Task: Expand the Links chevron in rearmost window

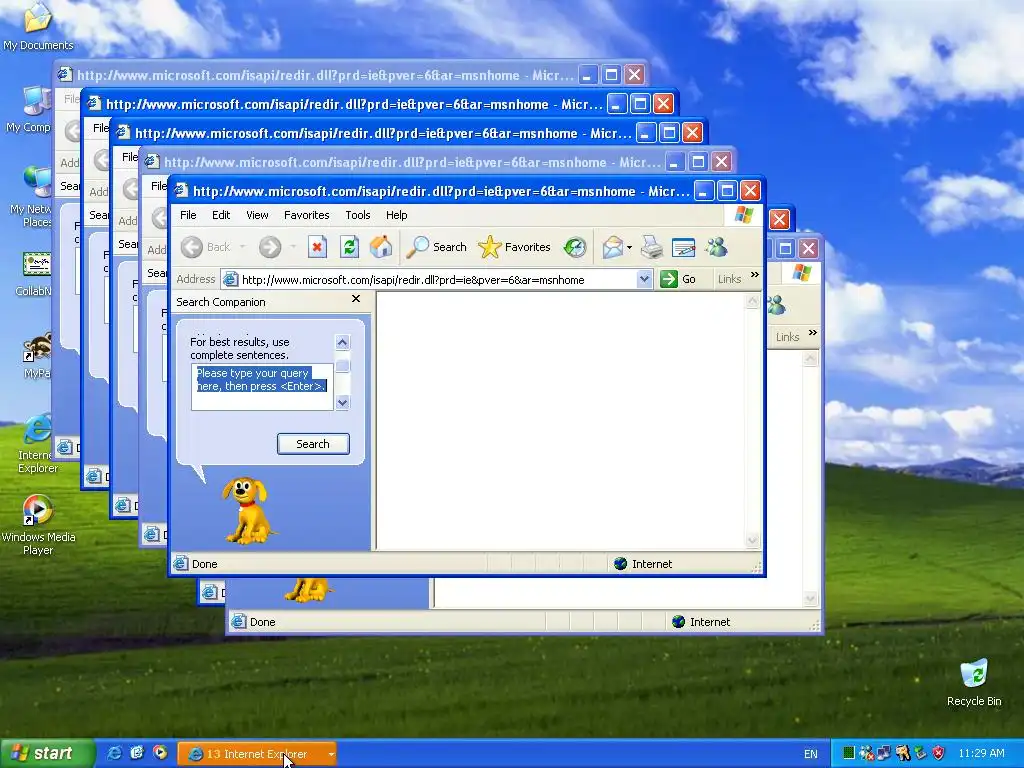Action: click(812, 333)
